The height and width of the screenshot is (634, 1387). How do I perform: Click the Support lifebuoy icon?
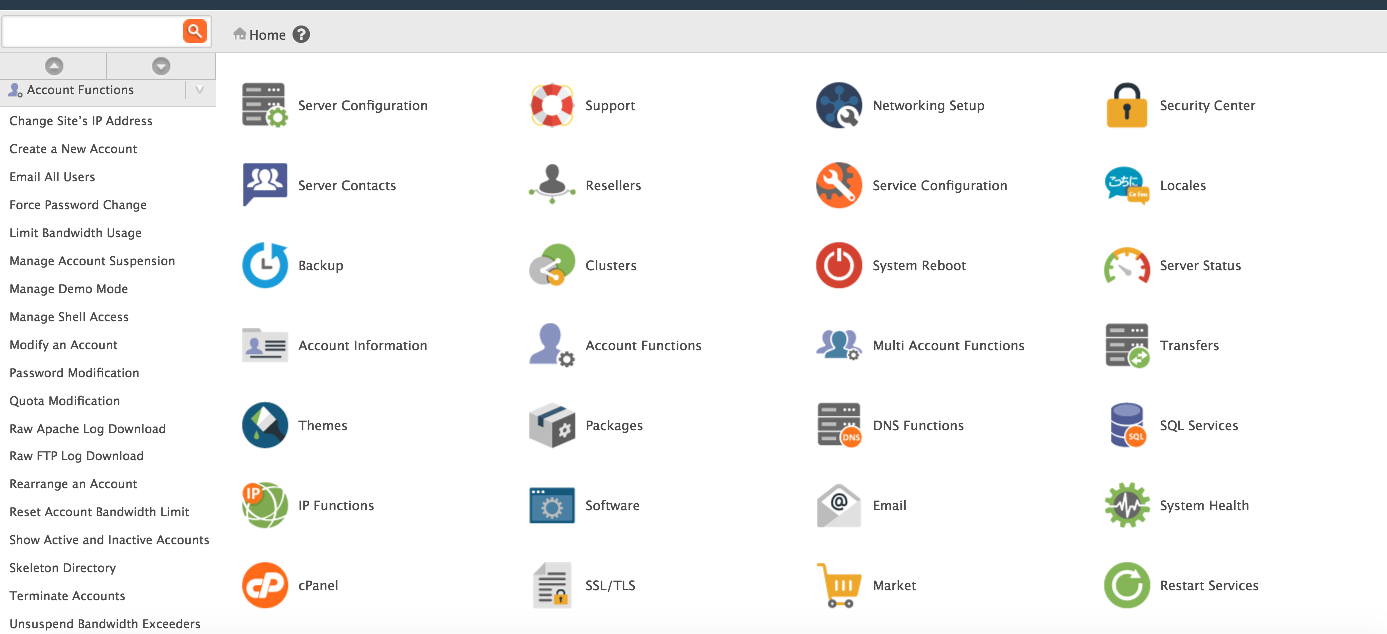point(551,105)
